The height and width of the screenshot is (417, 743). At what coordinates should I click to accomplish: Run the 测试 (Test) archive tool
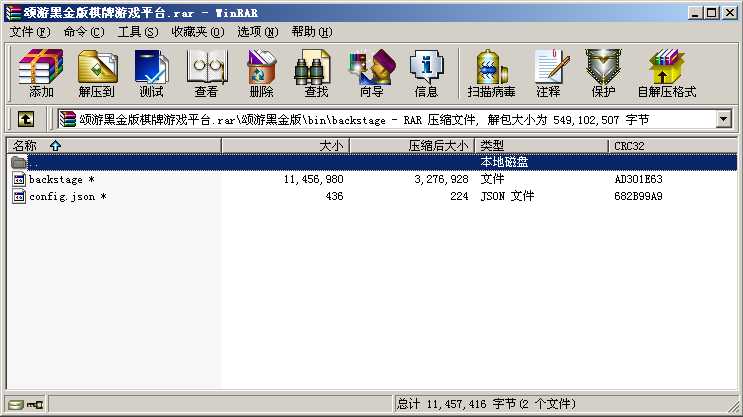pyautogui.click(x=151, y=73)
